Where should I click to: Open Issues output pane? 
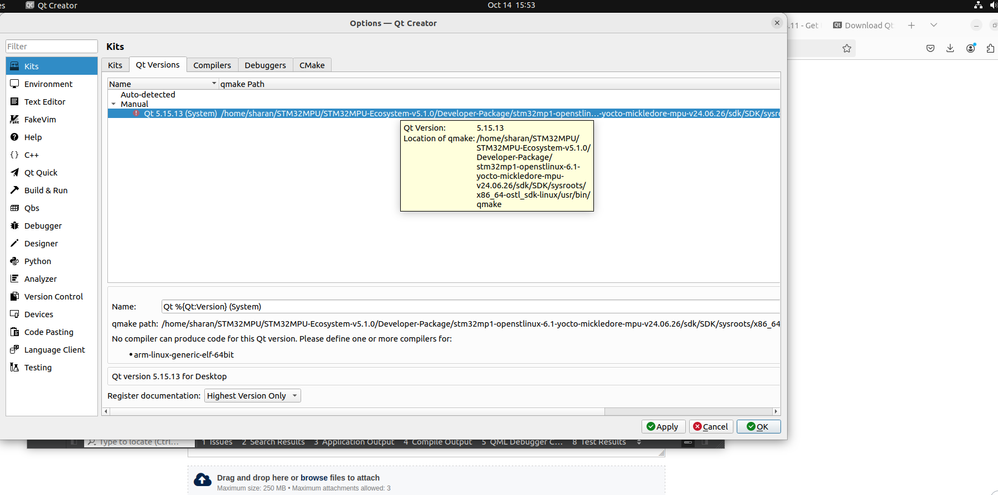tap(217, 442)
